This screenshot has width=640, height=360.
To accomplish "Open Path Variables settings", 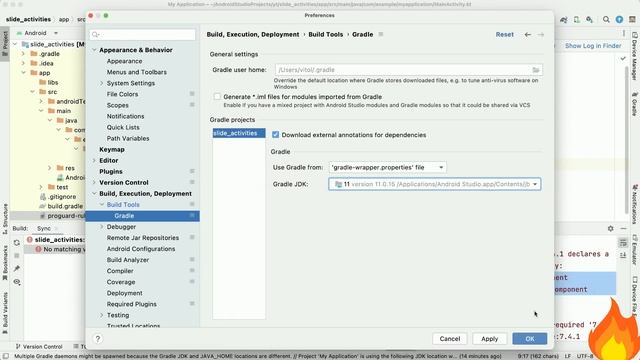I will point(128,138).
